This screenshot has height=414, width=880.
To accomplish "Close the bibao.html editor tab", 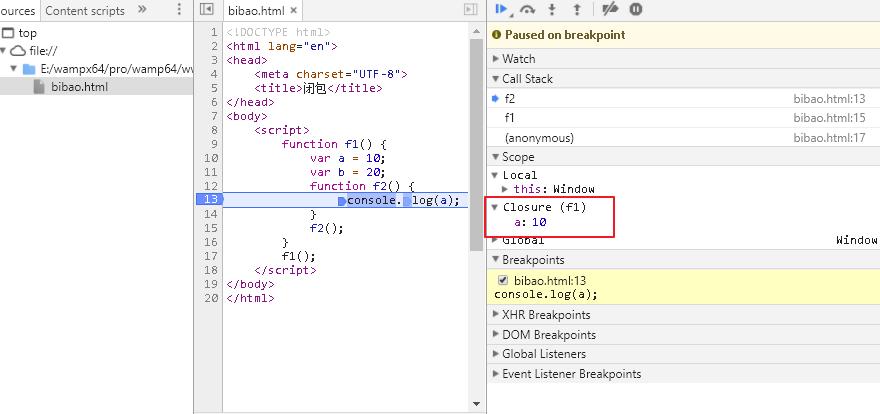I will click(293, 11).
